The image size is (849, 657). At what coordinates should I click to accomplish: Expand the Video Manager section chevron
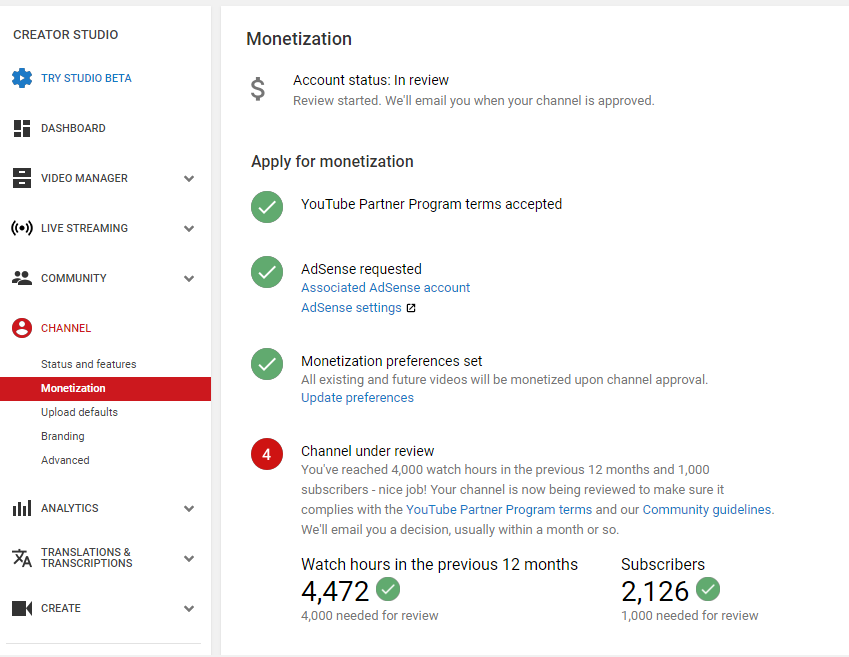pos(189,178)
